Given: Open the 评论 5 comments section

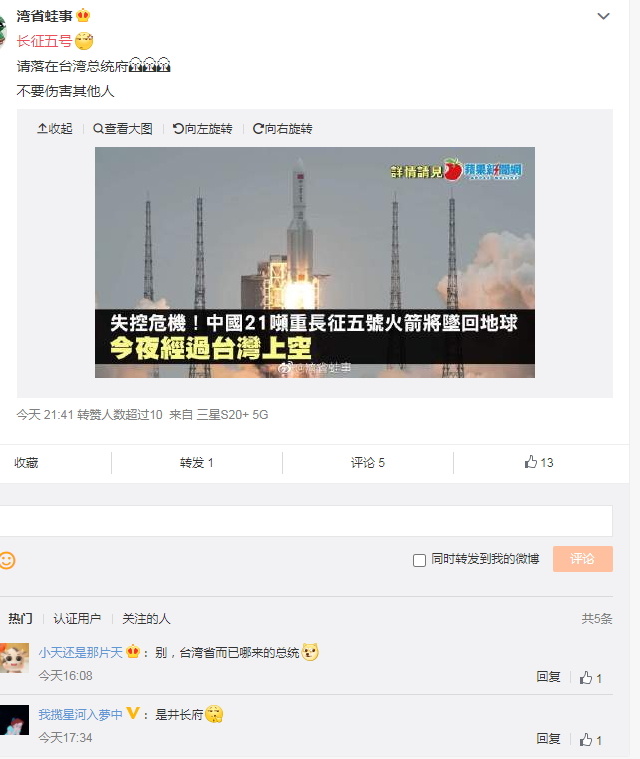Looking at the screenshot, I should click(367, 463).
